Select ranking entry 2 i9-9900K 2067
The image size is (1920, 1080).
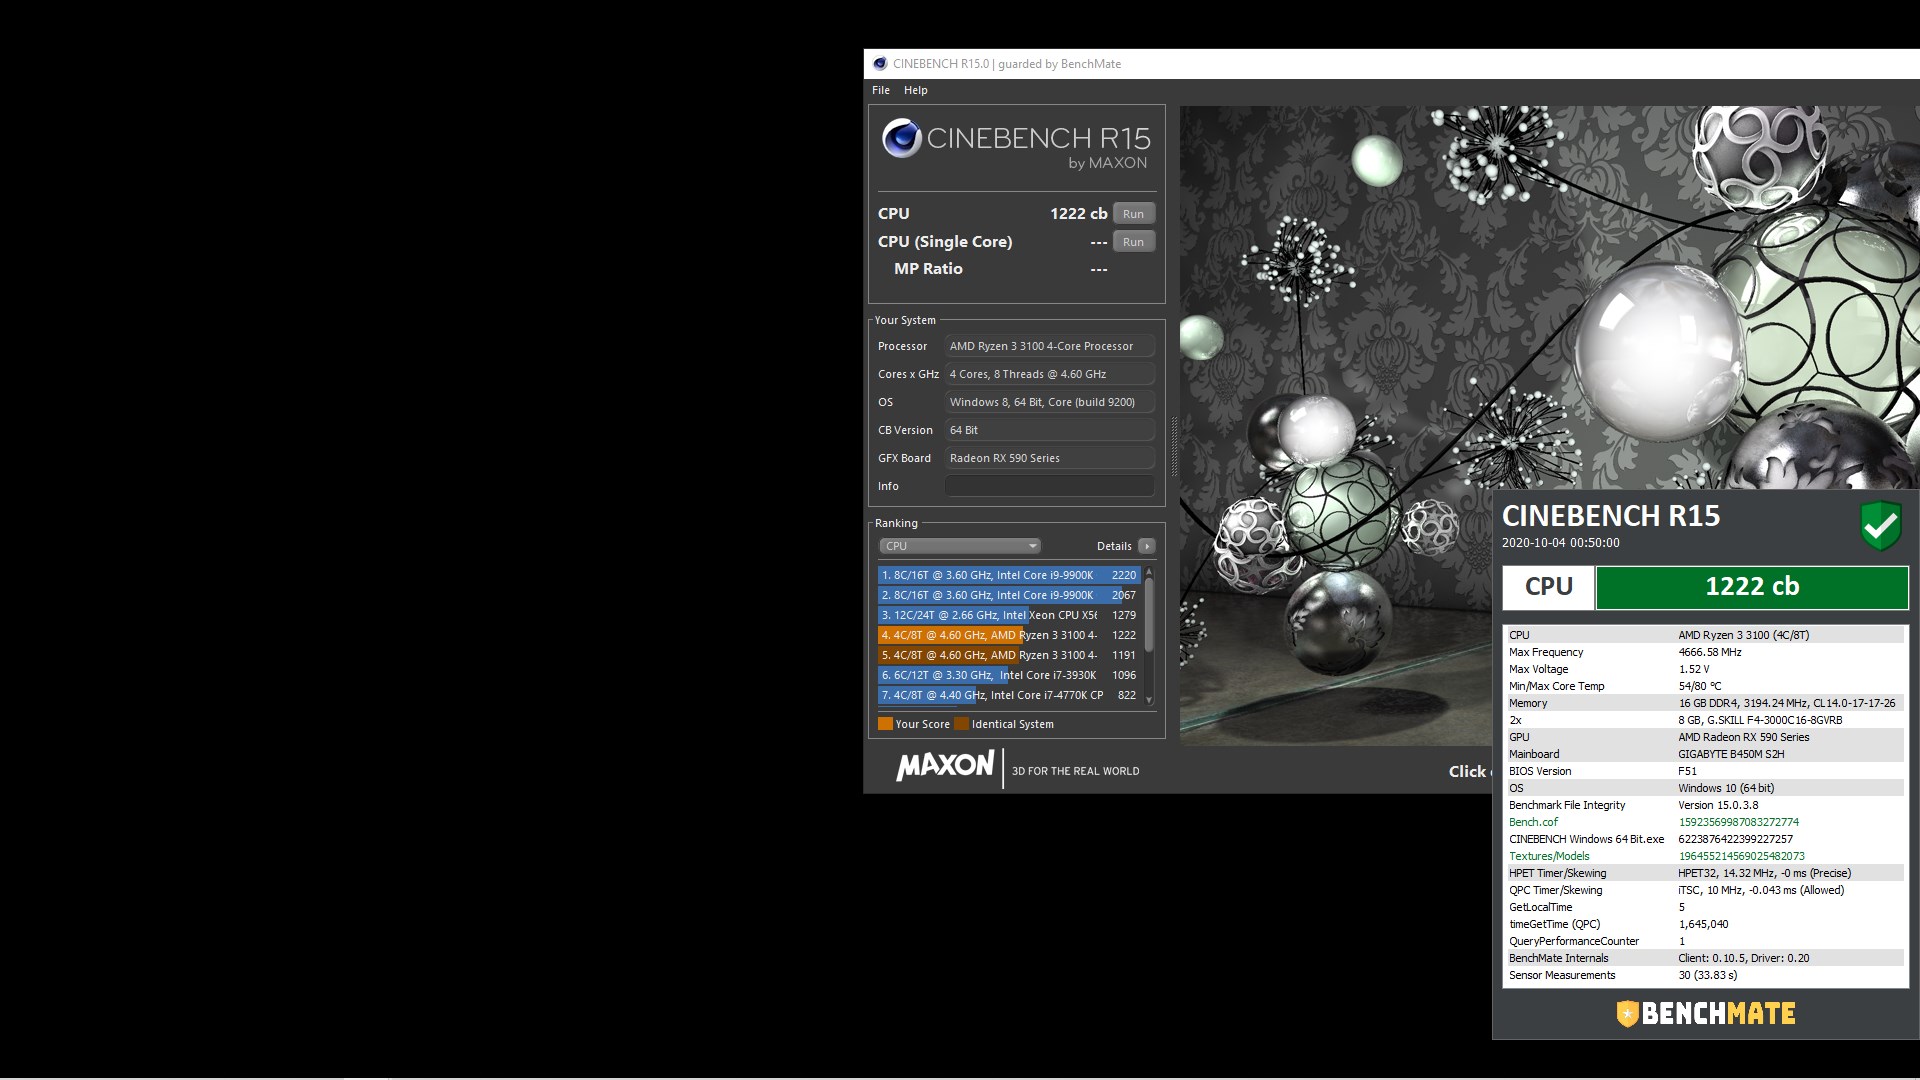pos(1009,595)
